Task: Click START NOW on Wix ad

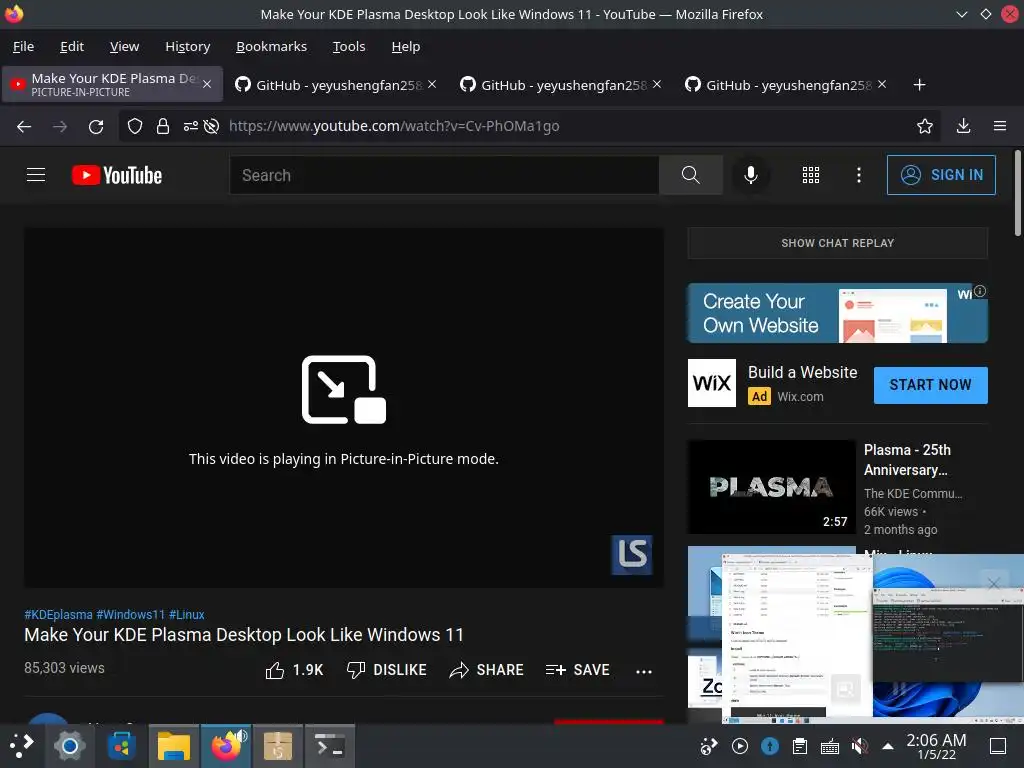Action: [930, 385]
